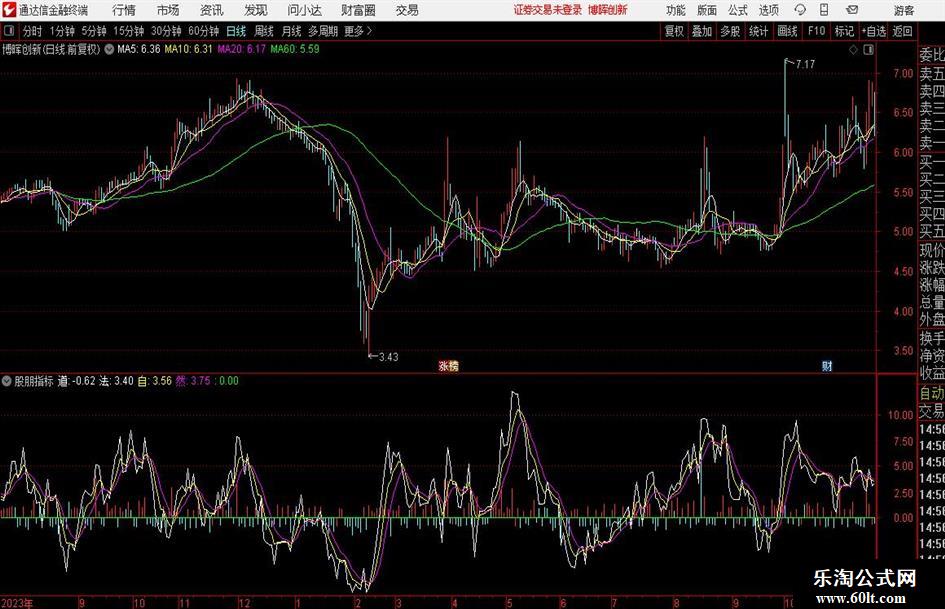Select the 1分钟 period
This screenshot has height=609, width=945.
coord(62,31)
